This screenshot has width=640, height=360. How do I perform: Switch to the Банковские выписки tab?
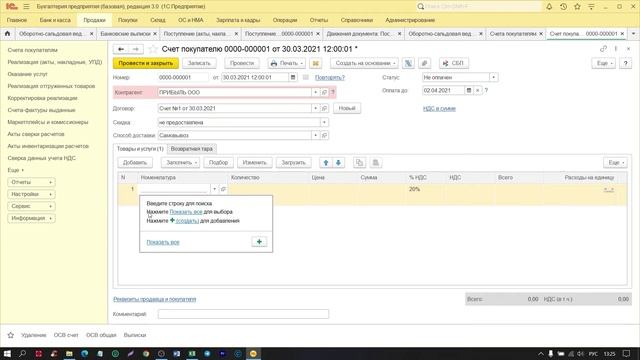125,34
